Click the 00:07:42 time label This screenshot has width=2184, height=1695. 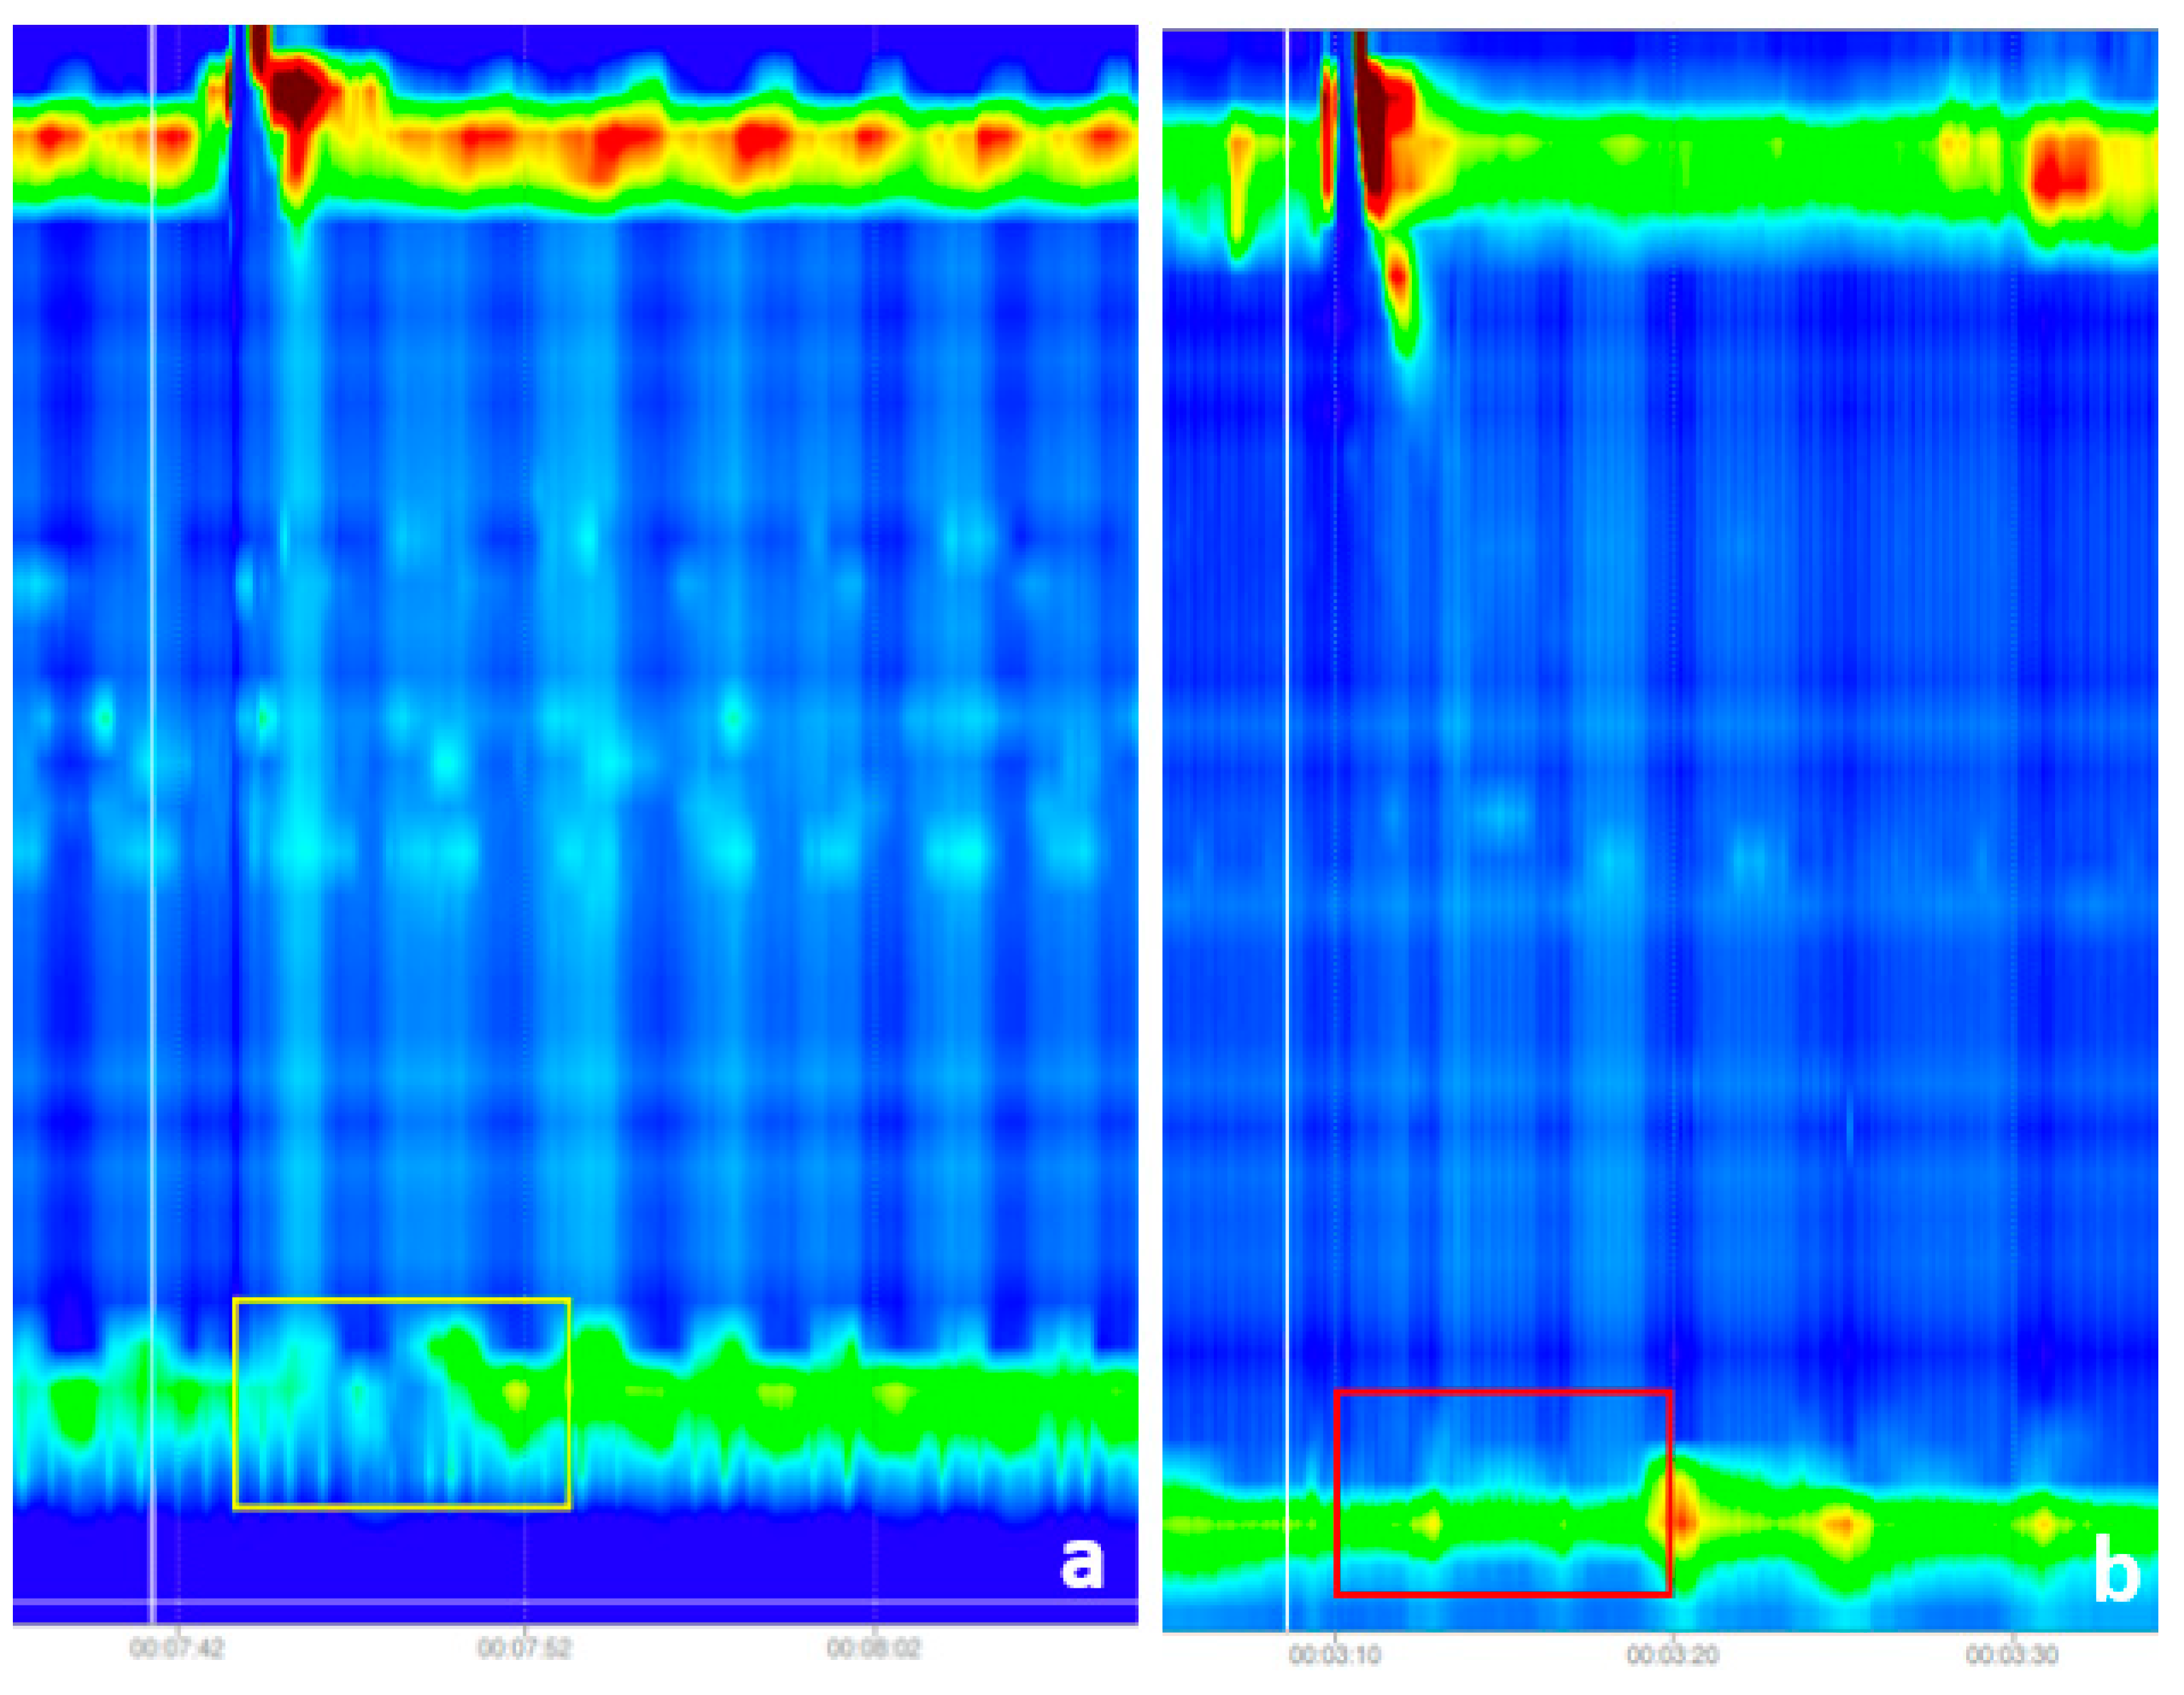(177, 1648)
